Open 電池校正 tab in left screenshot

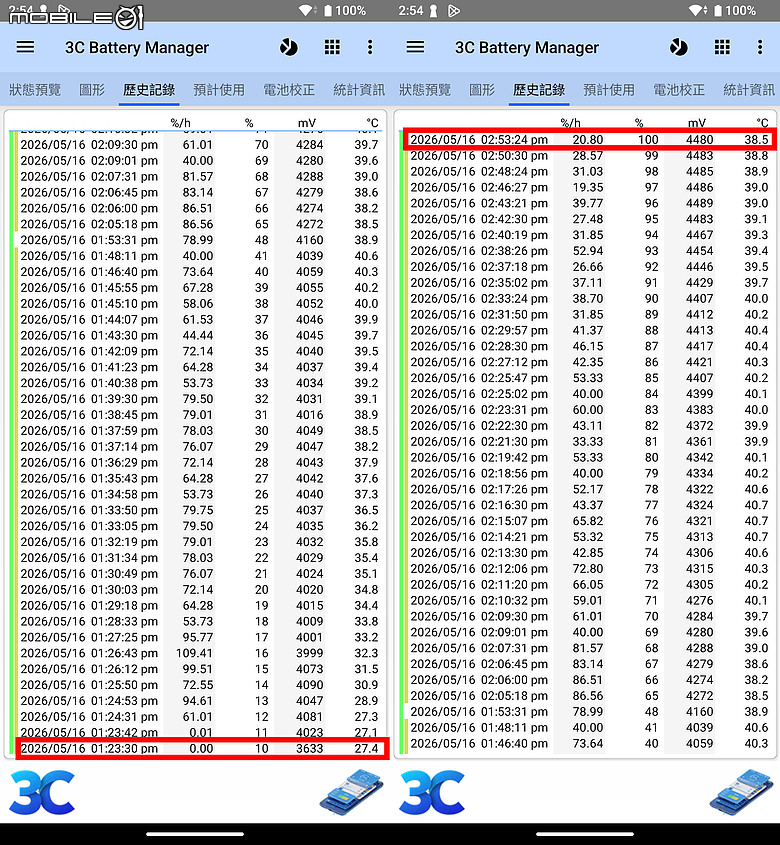point(289,89)
